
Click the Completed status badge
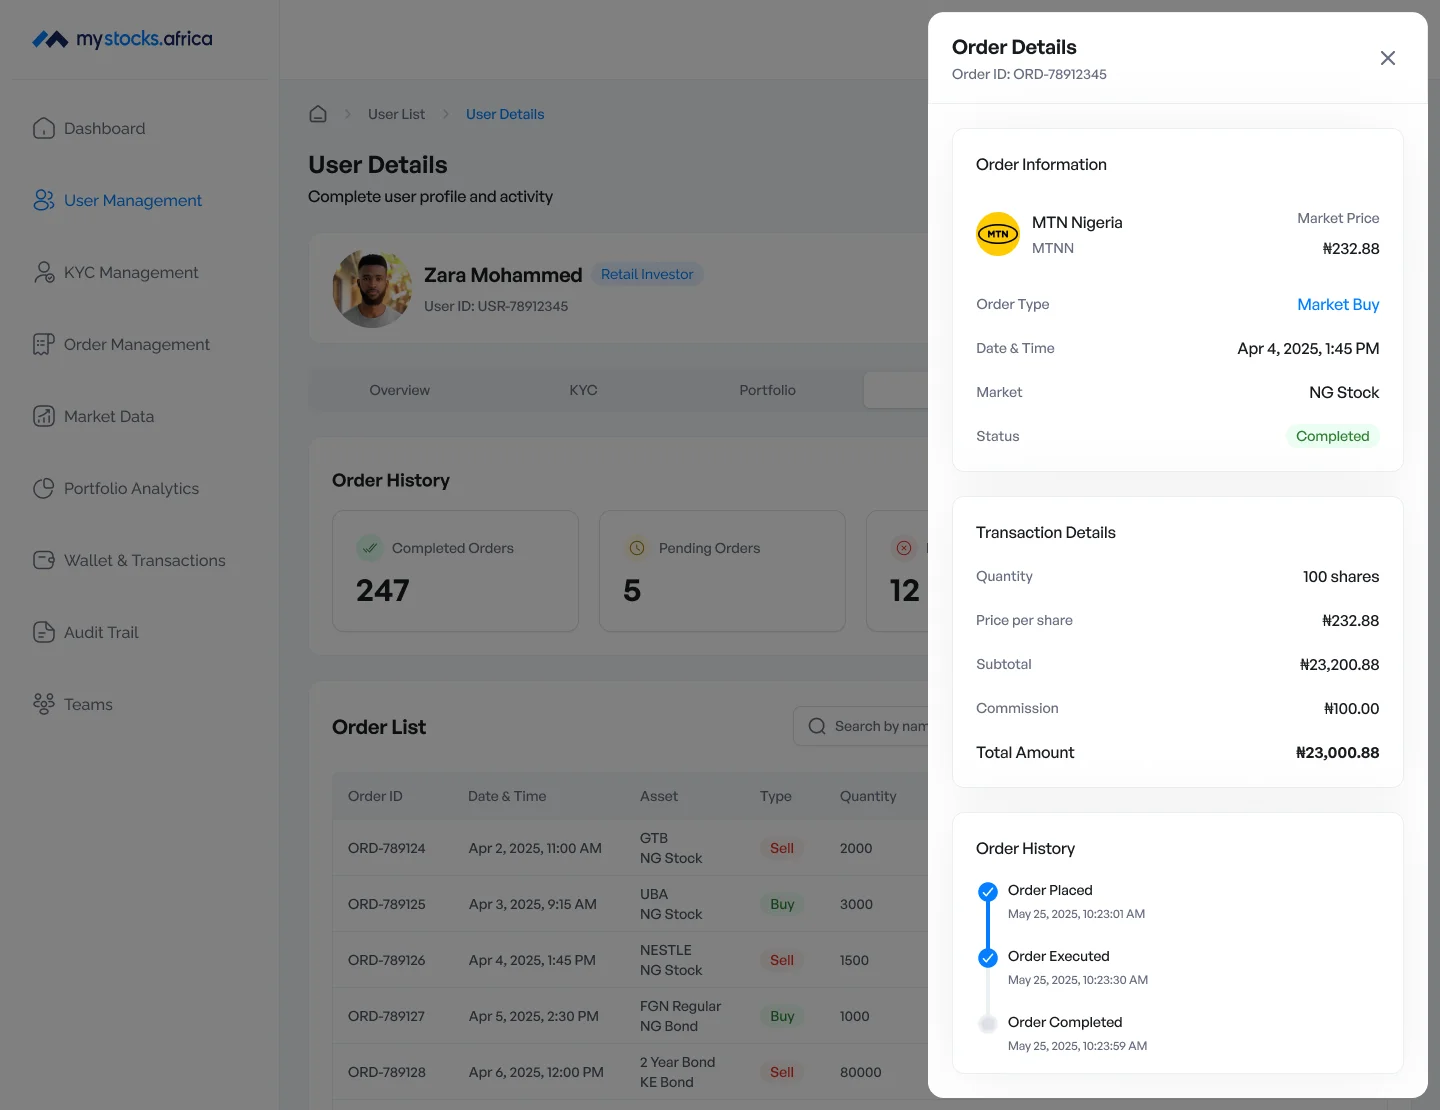pos(1332,436)
